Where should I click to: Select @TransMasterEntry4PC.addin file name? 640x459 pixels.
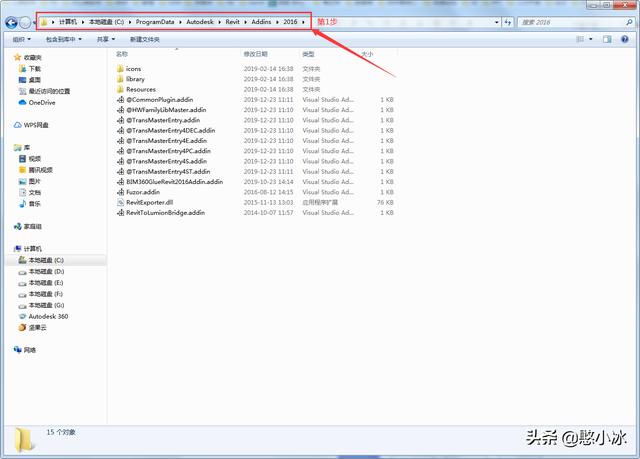pyautogui.click(x=169, y=151)
